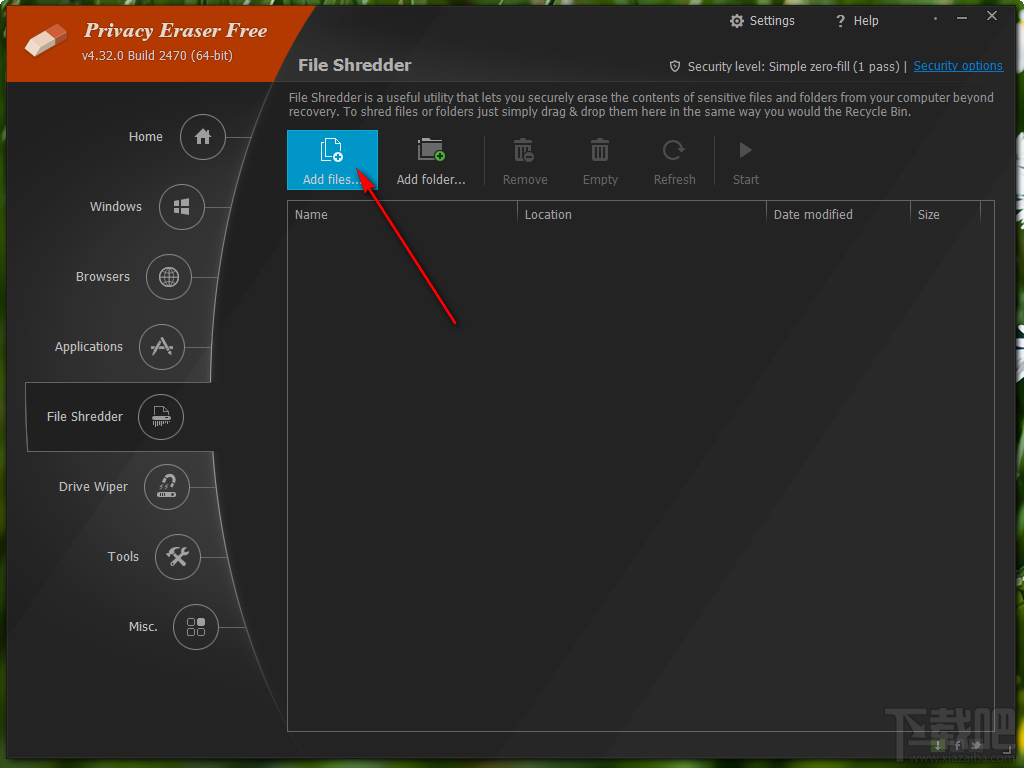The image size is (1024, 768).
Task: Open the Tools section icon
Action: tap(177, 557)
